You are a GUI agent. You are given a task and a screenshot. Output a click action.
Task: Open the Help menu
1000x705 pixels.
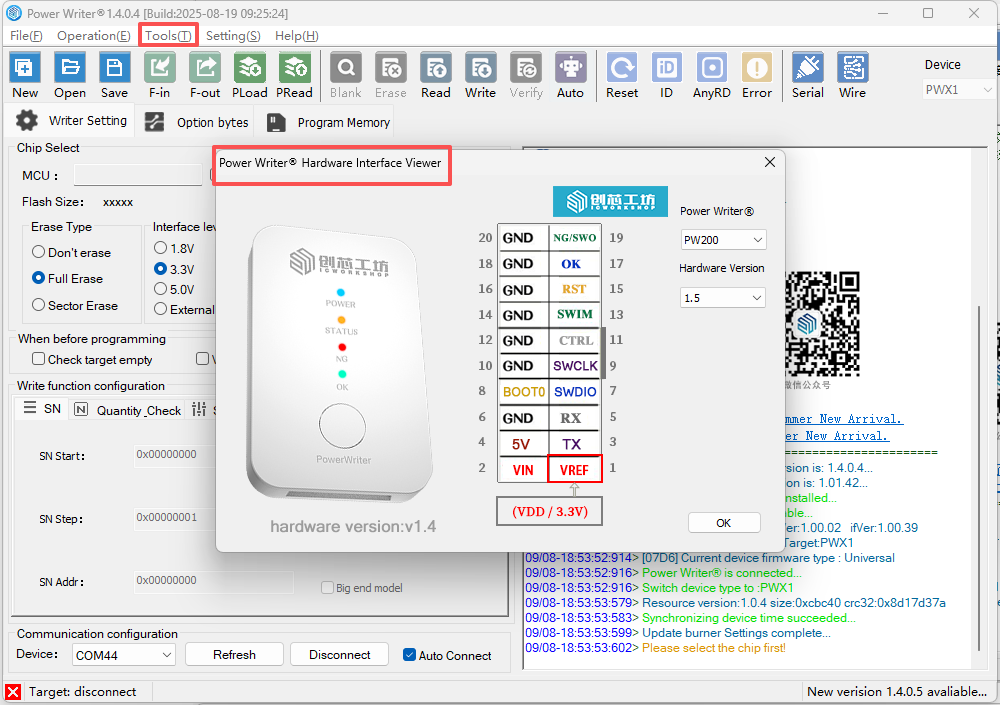(x=297, y=36)
